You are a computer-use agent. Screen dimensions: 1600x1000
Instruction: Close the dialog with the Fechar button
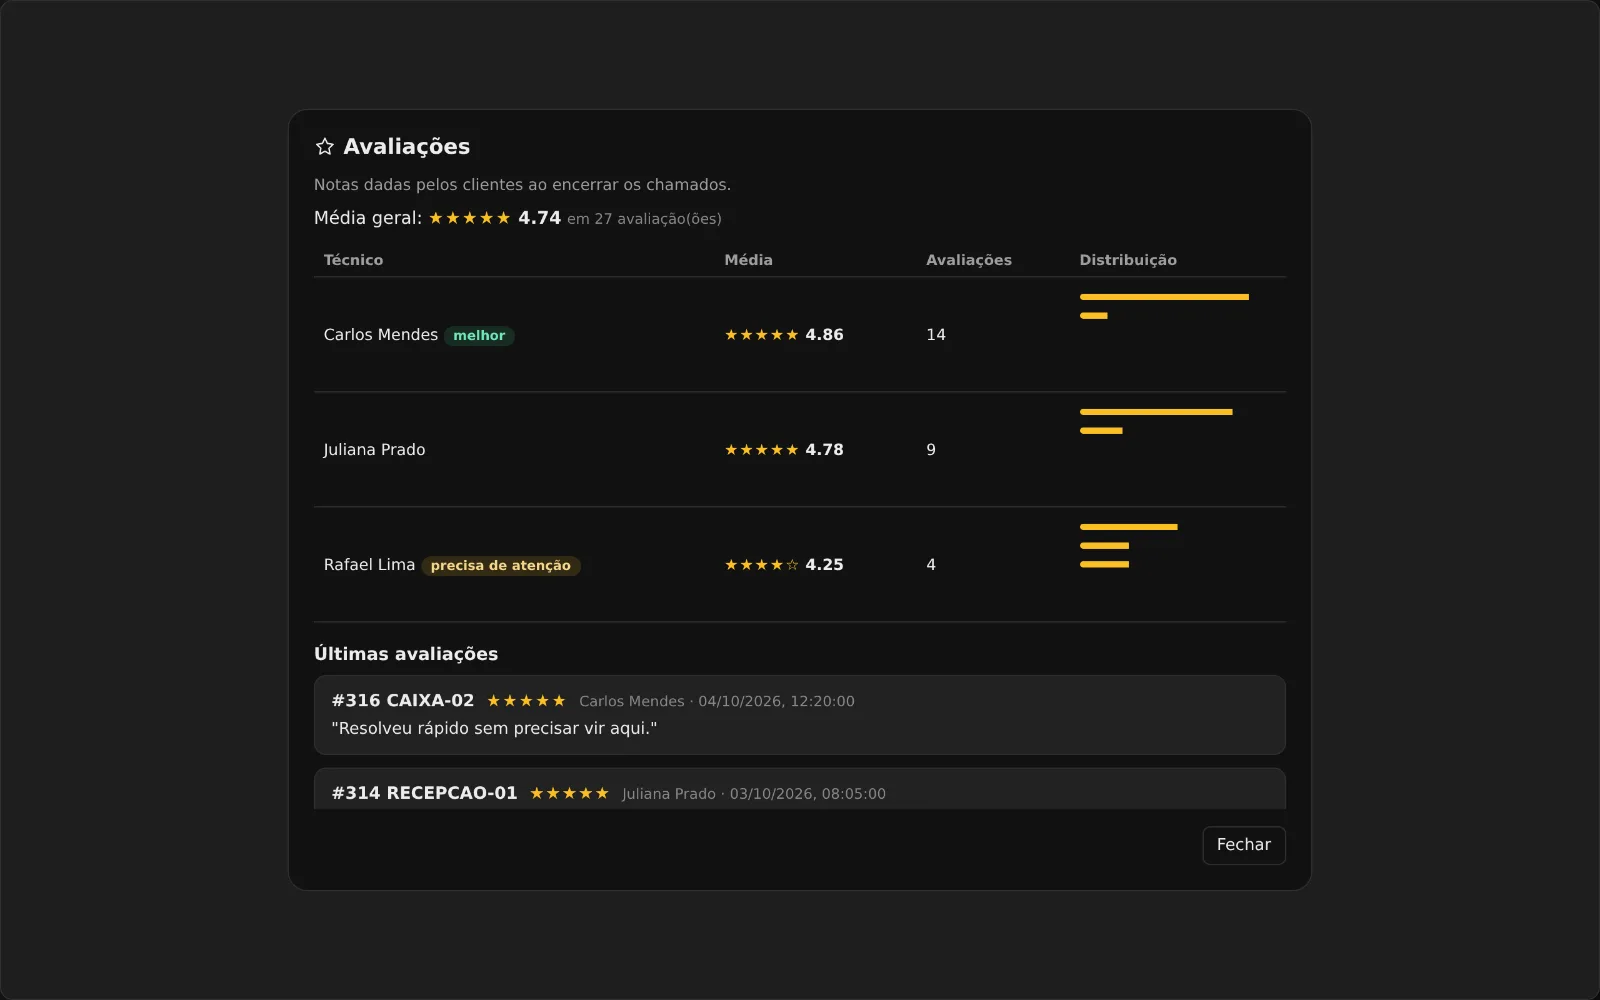[1244, 845]
